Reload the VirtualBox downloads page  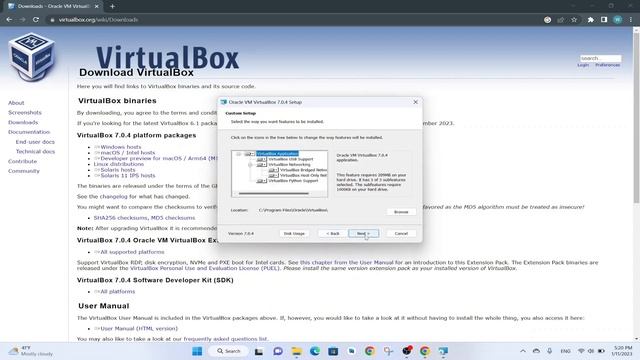[36, 20]
